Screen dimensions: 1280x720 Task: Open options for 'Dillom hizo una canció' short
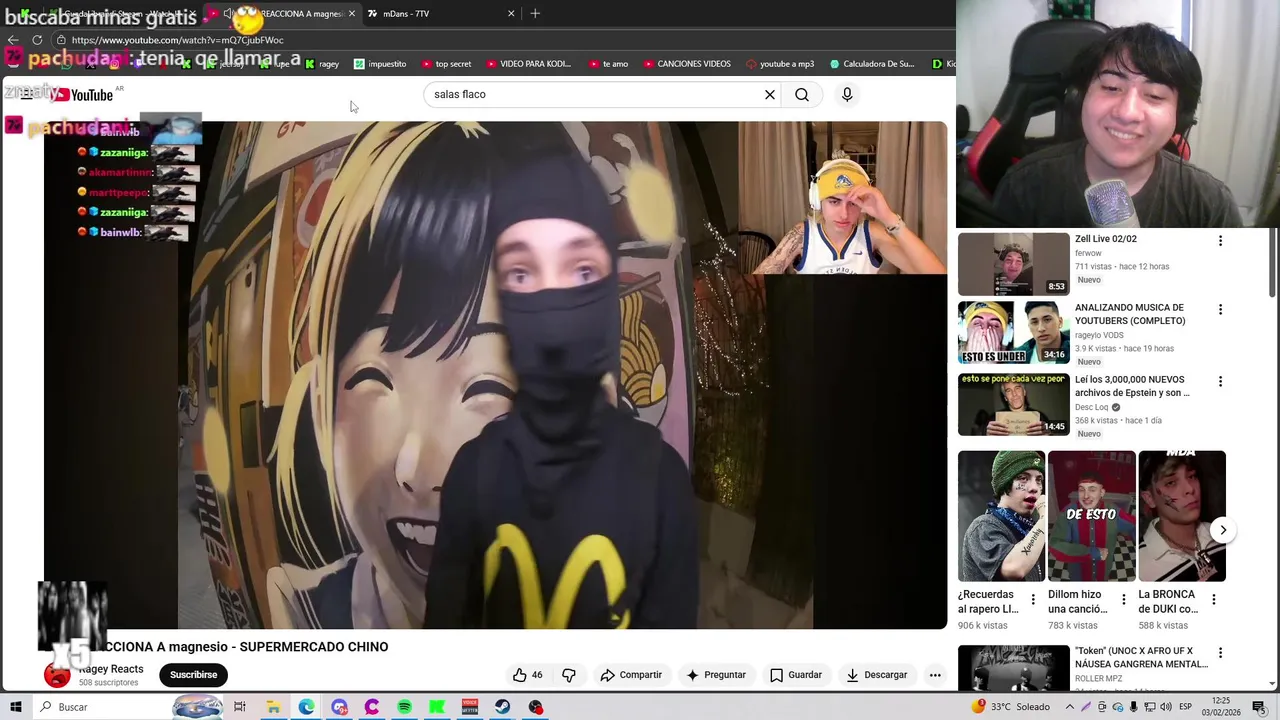pyautogui.click(x=1123, y=600)
